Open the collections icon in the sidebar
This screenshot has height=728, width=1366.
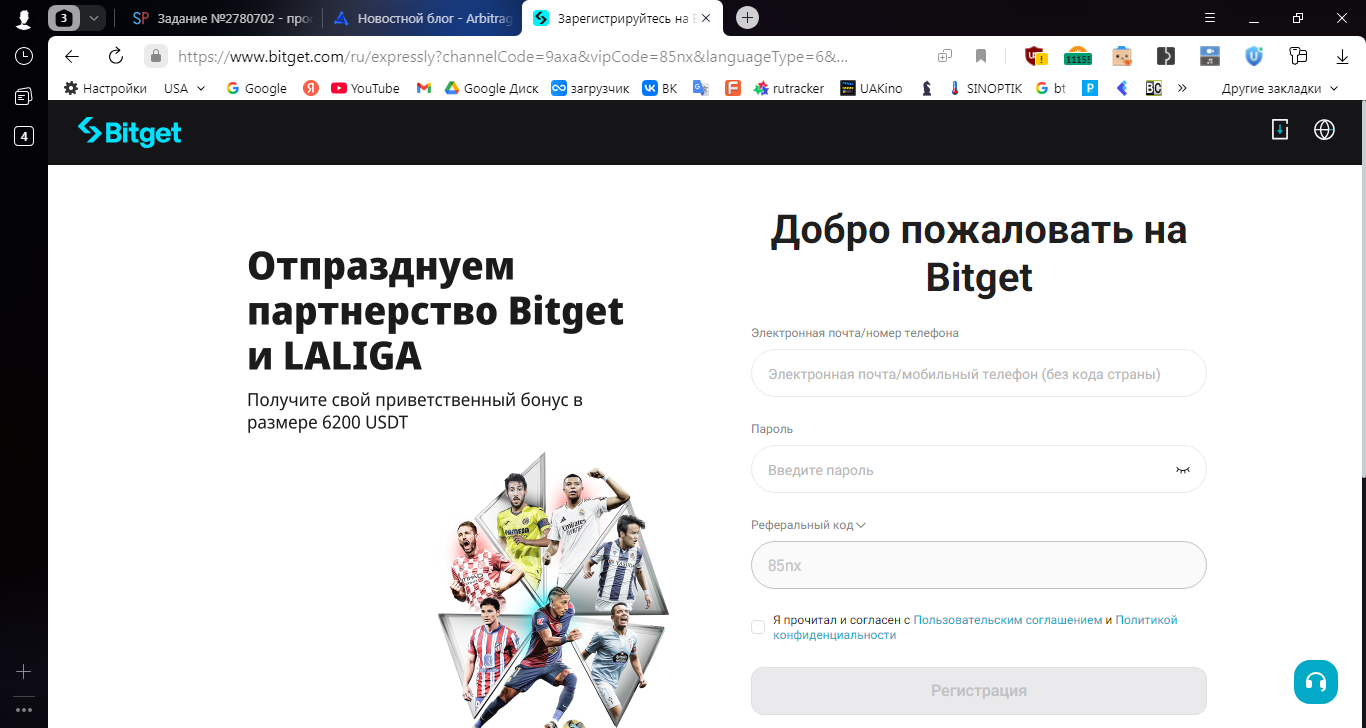pos(24,96)
